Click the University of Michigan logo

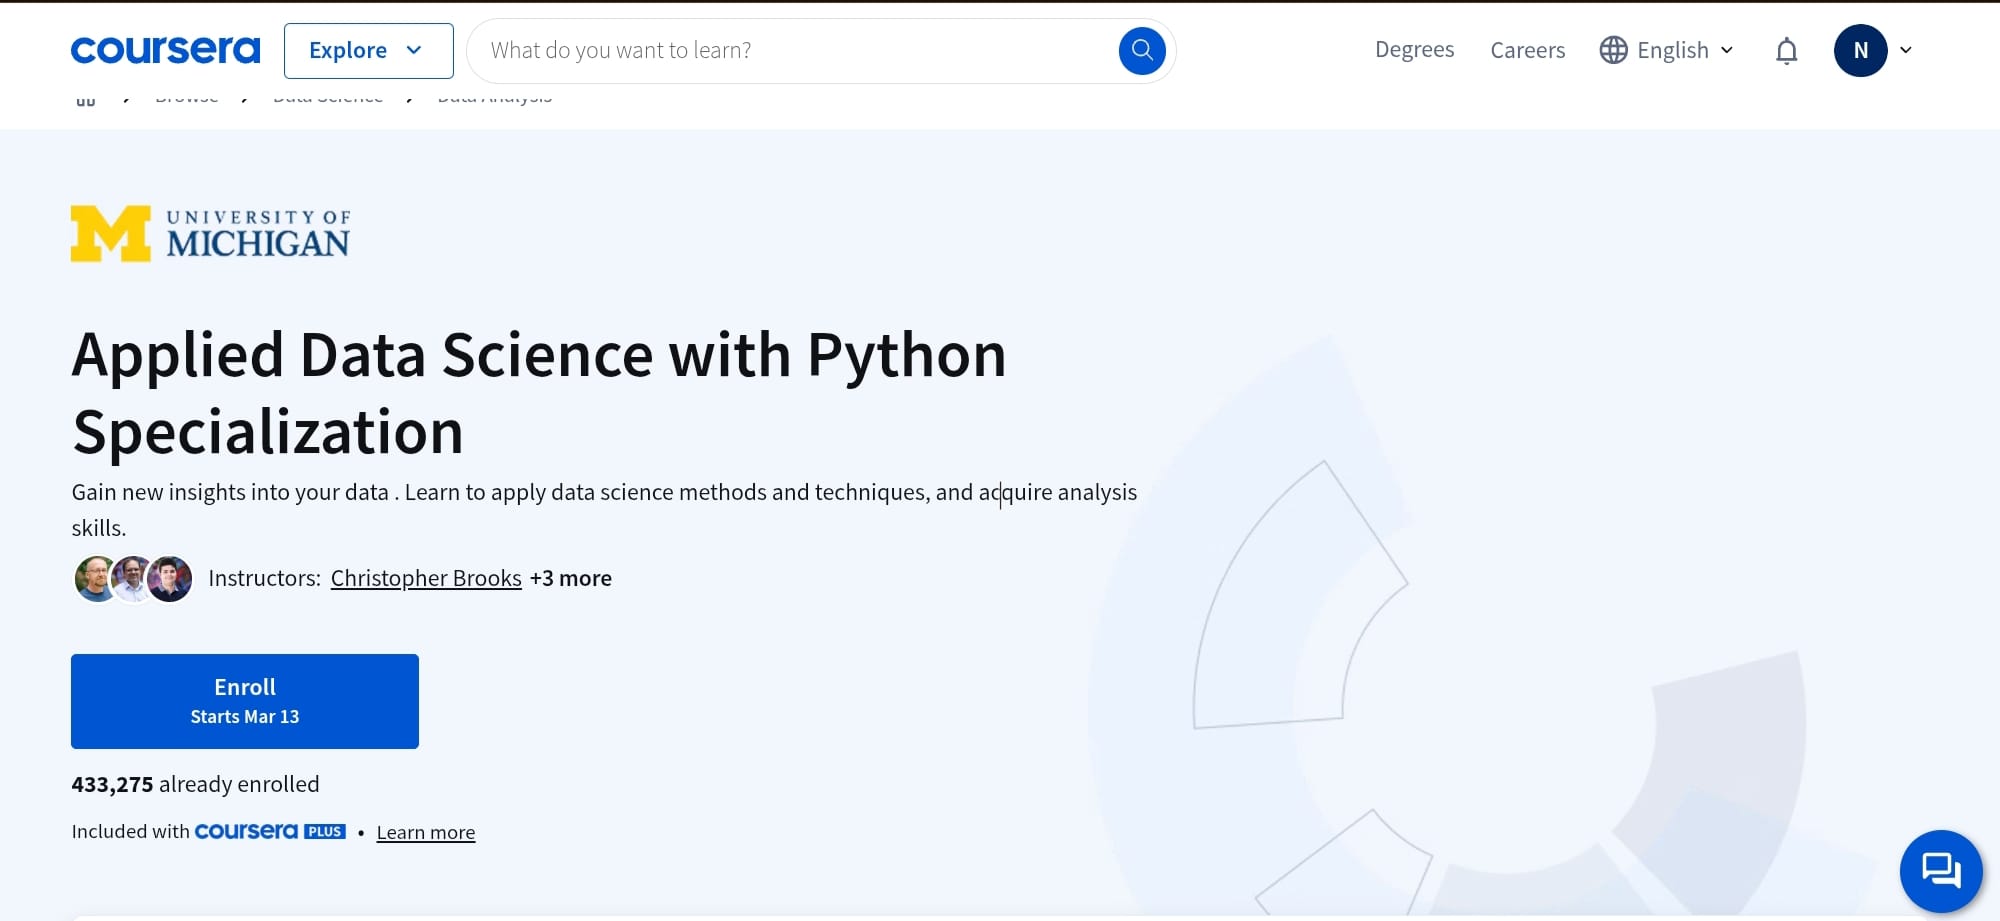click(210, 234)
